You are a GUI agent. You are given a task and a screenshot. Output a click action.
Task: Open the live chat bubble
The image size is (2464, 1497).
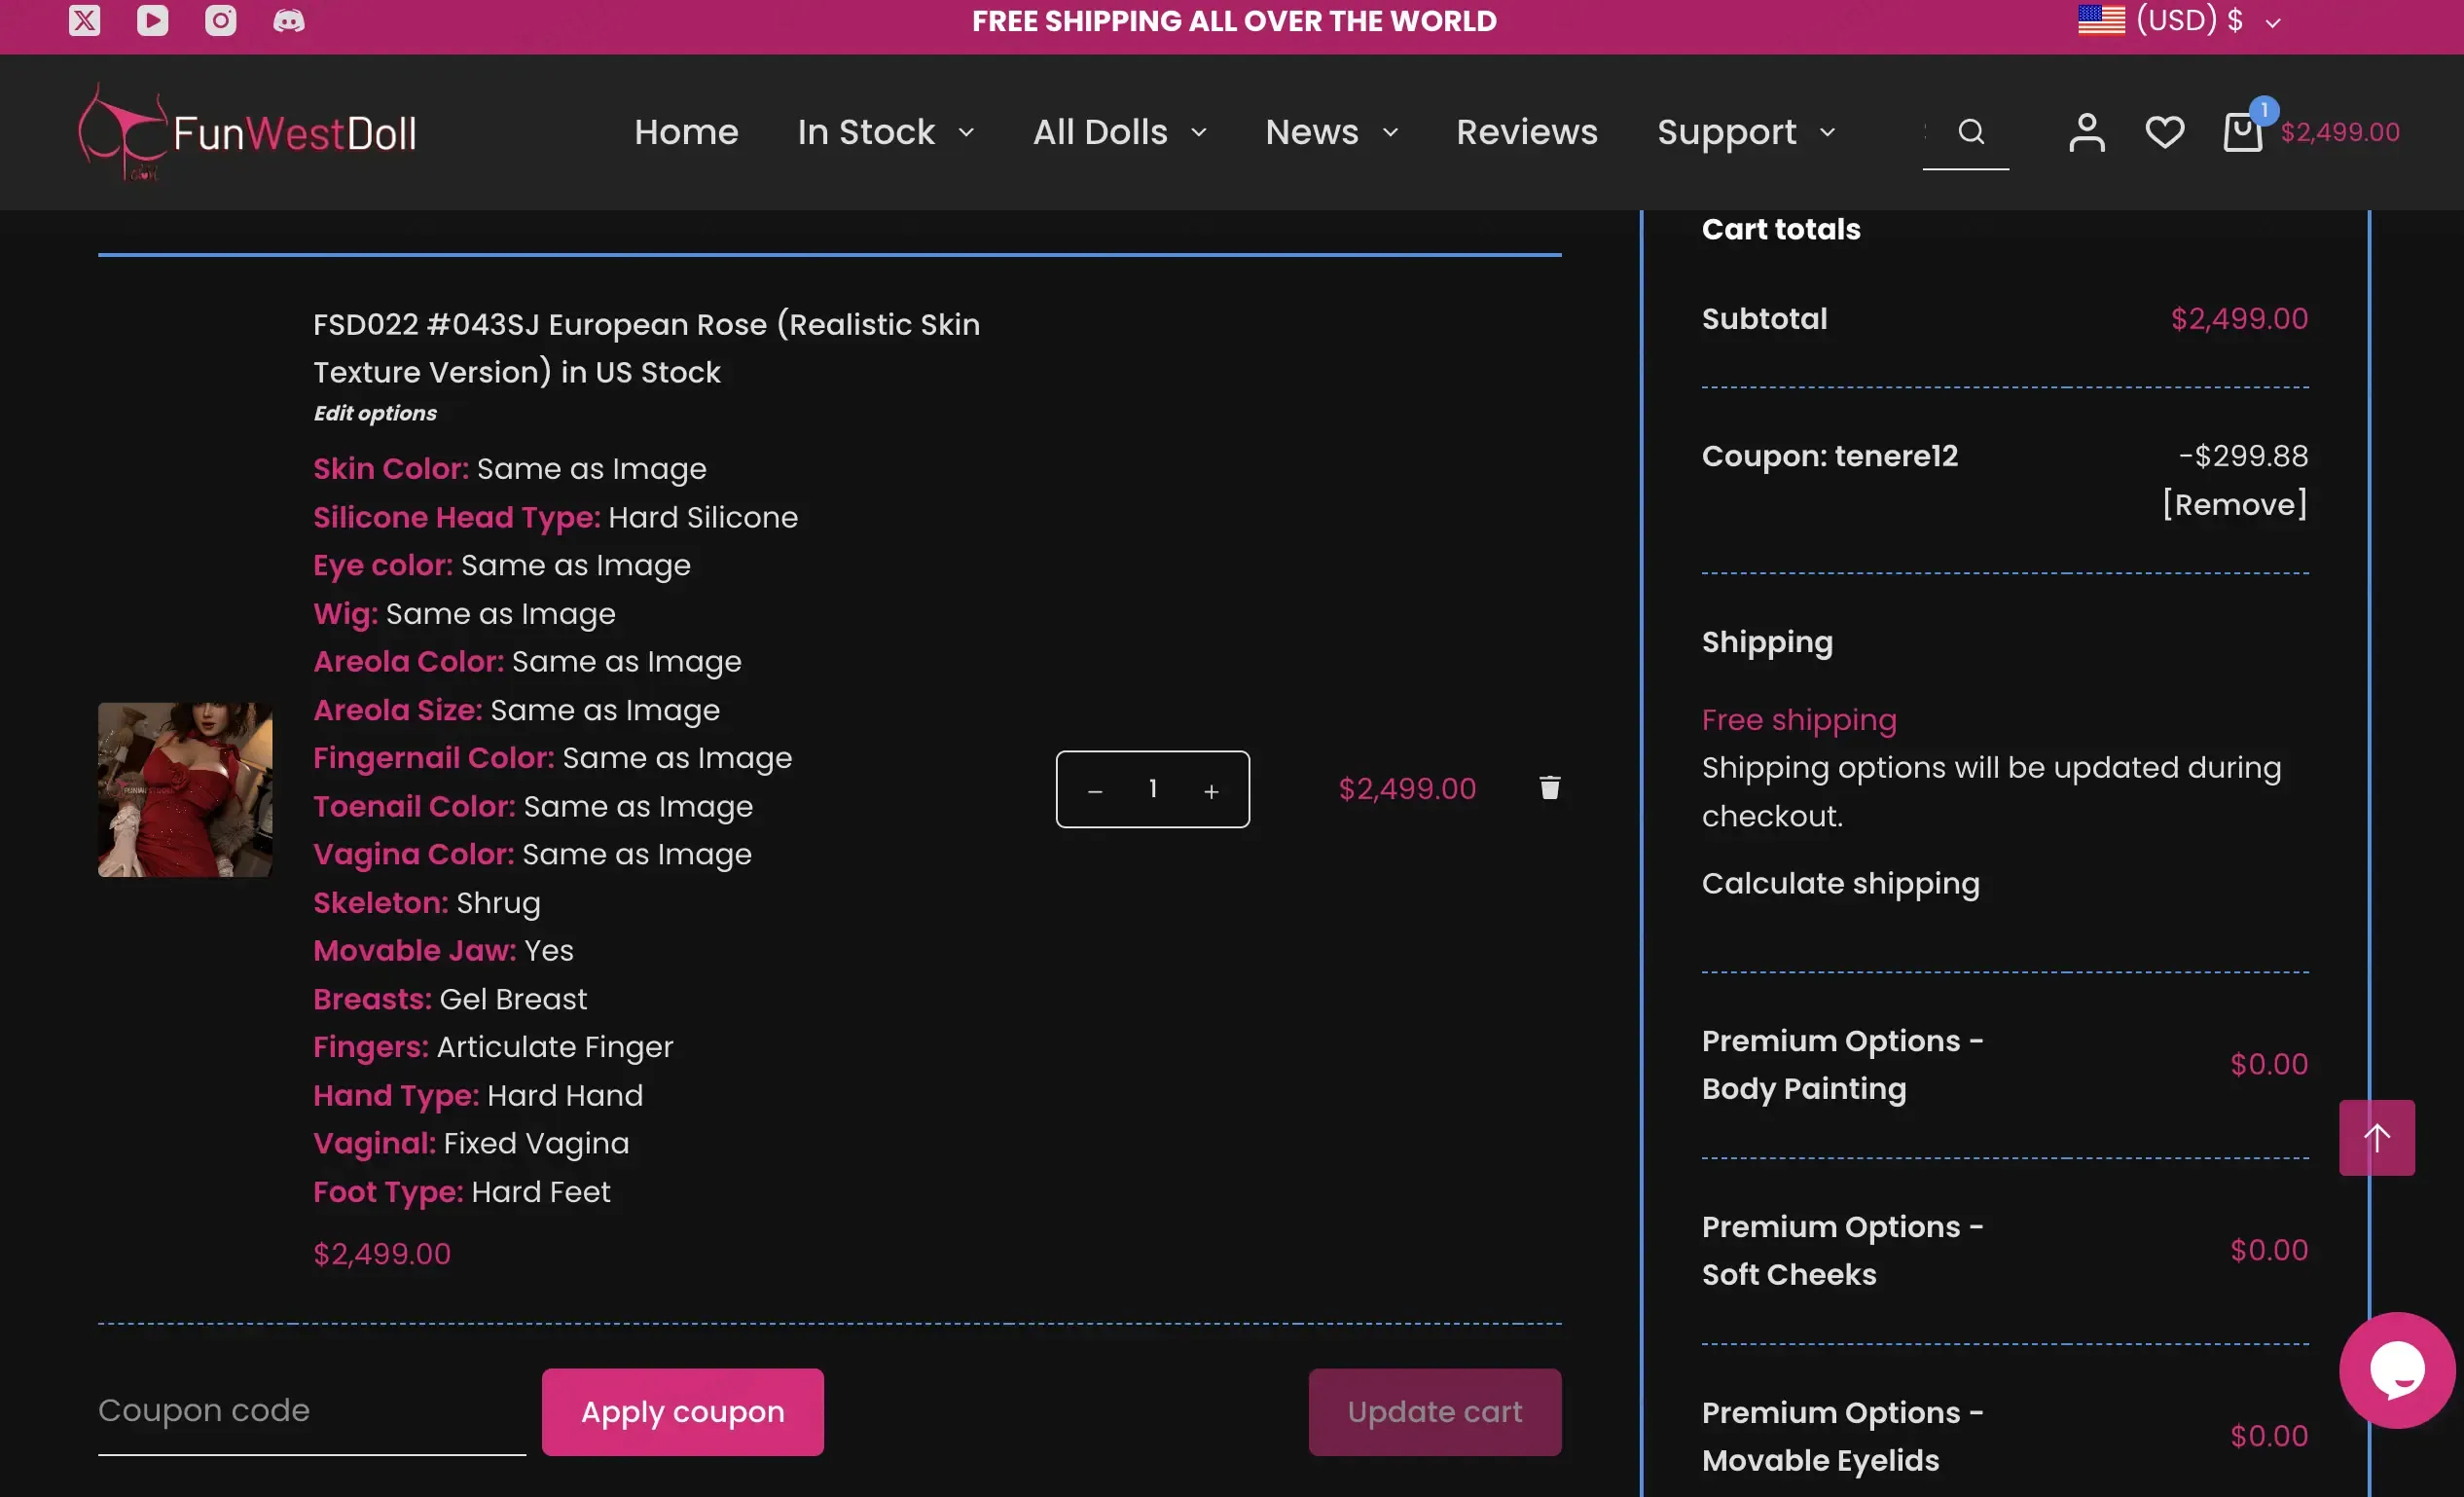(x=2397, y=1370)
